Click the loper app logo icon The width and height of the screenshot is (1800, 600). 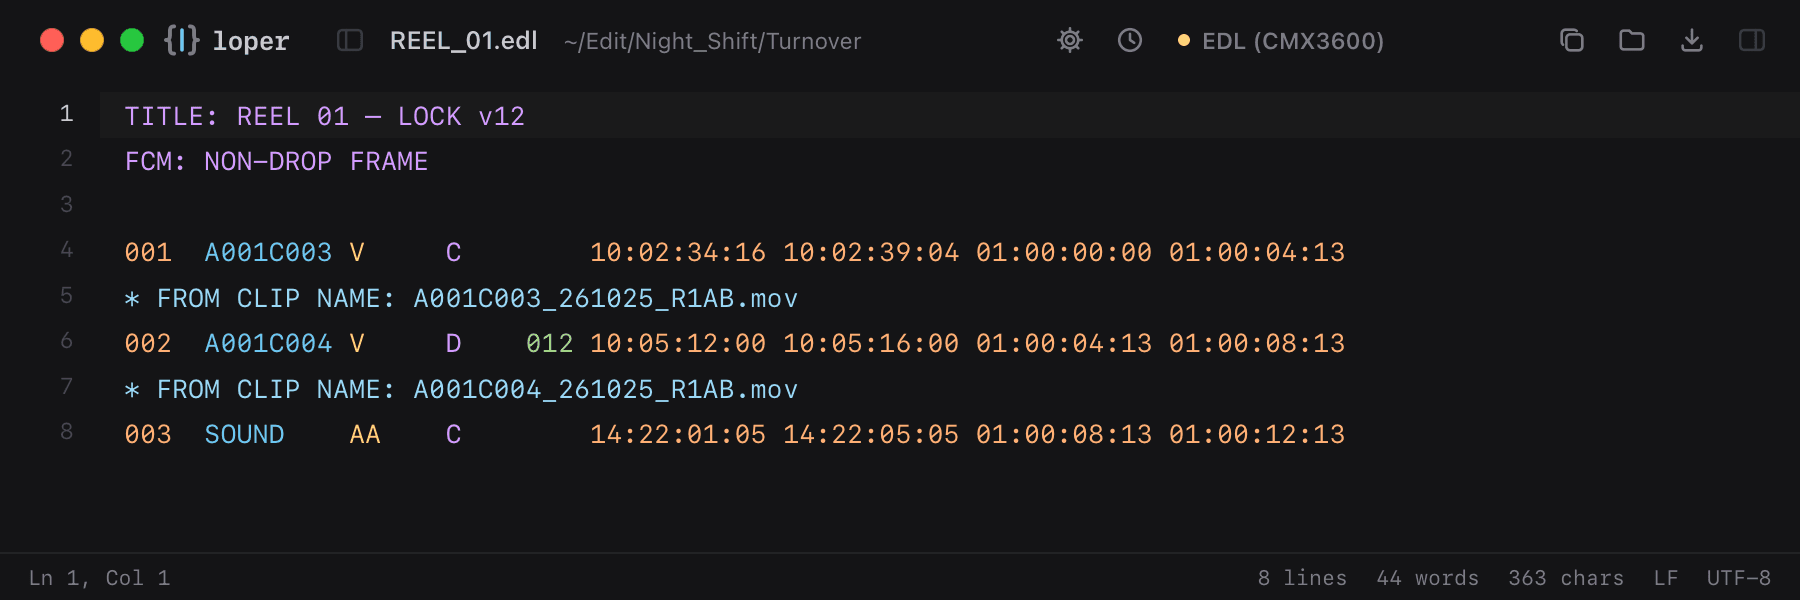tap(182, 40)
